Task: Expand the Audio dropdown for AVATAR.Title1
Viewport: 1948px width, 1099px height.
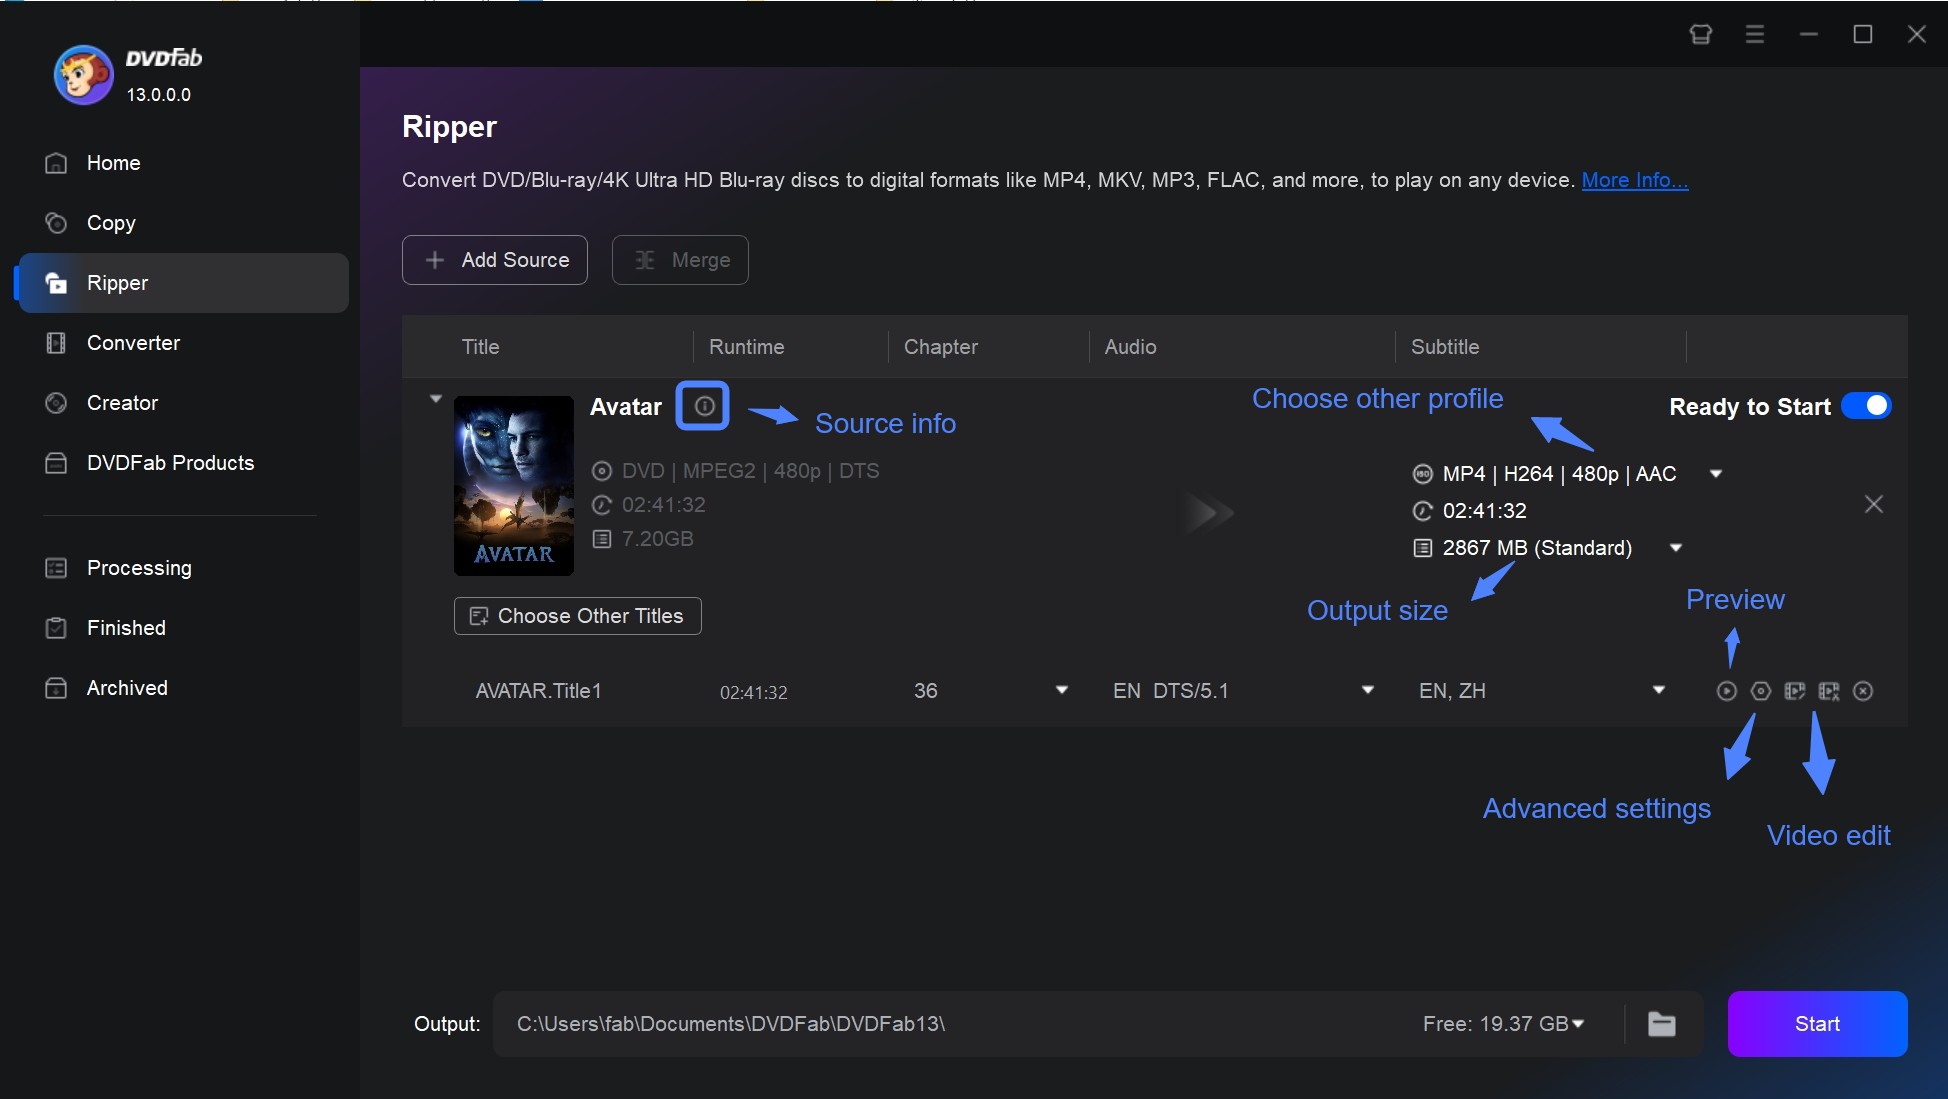Action: [1365, 689]
